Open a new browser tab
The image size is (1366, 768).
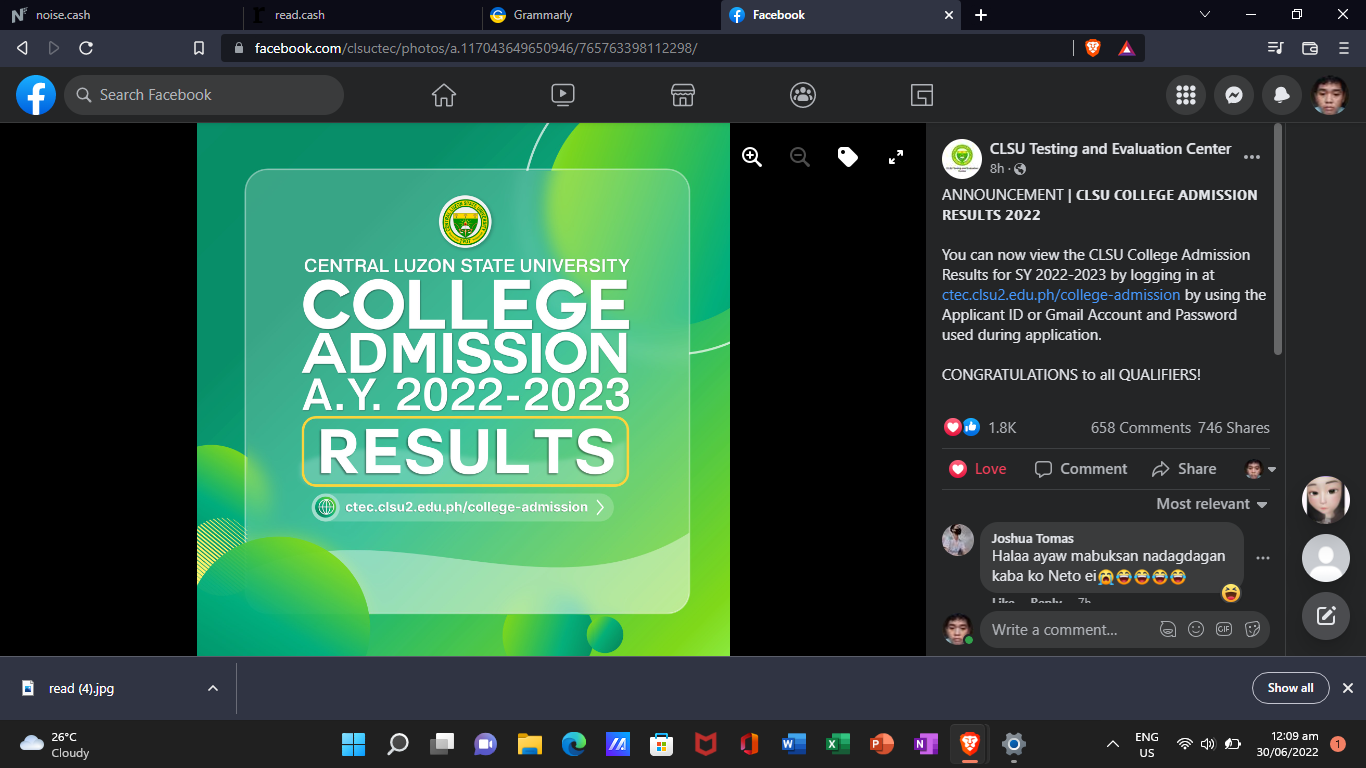coord(981,15)
